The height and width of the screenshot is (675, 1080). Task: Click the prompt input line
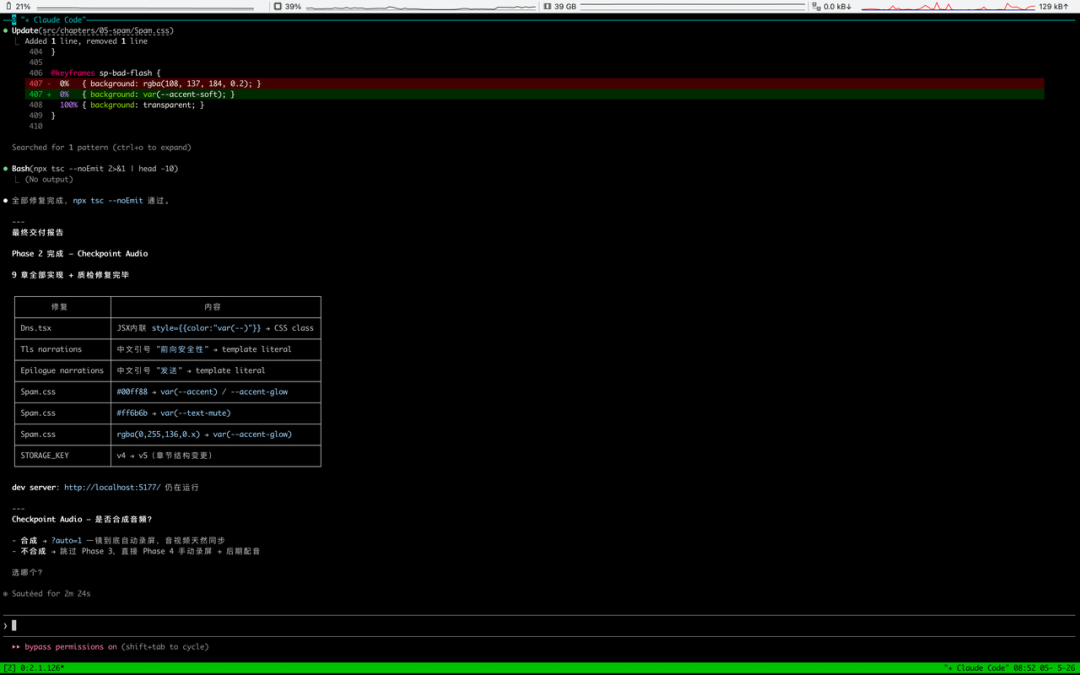(x=540, y=625)
